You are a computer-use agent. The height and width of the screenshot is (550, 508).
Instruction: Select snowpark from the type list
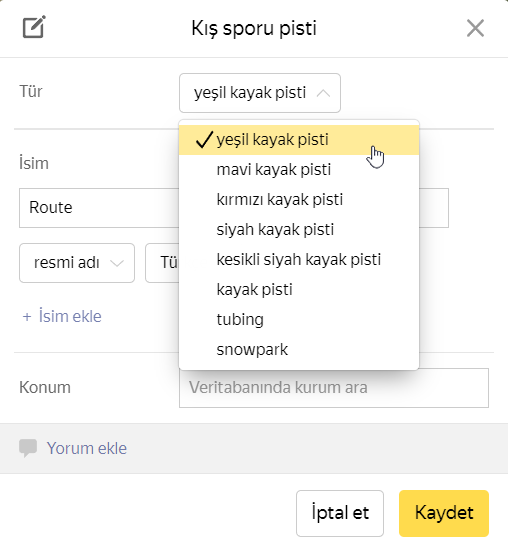tap(299, 350)
